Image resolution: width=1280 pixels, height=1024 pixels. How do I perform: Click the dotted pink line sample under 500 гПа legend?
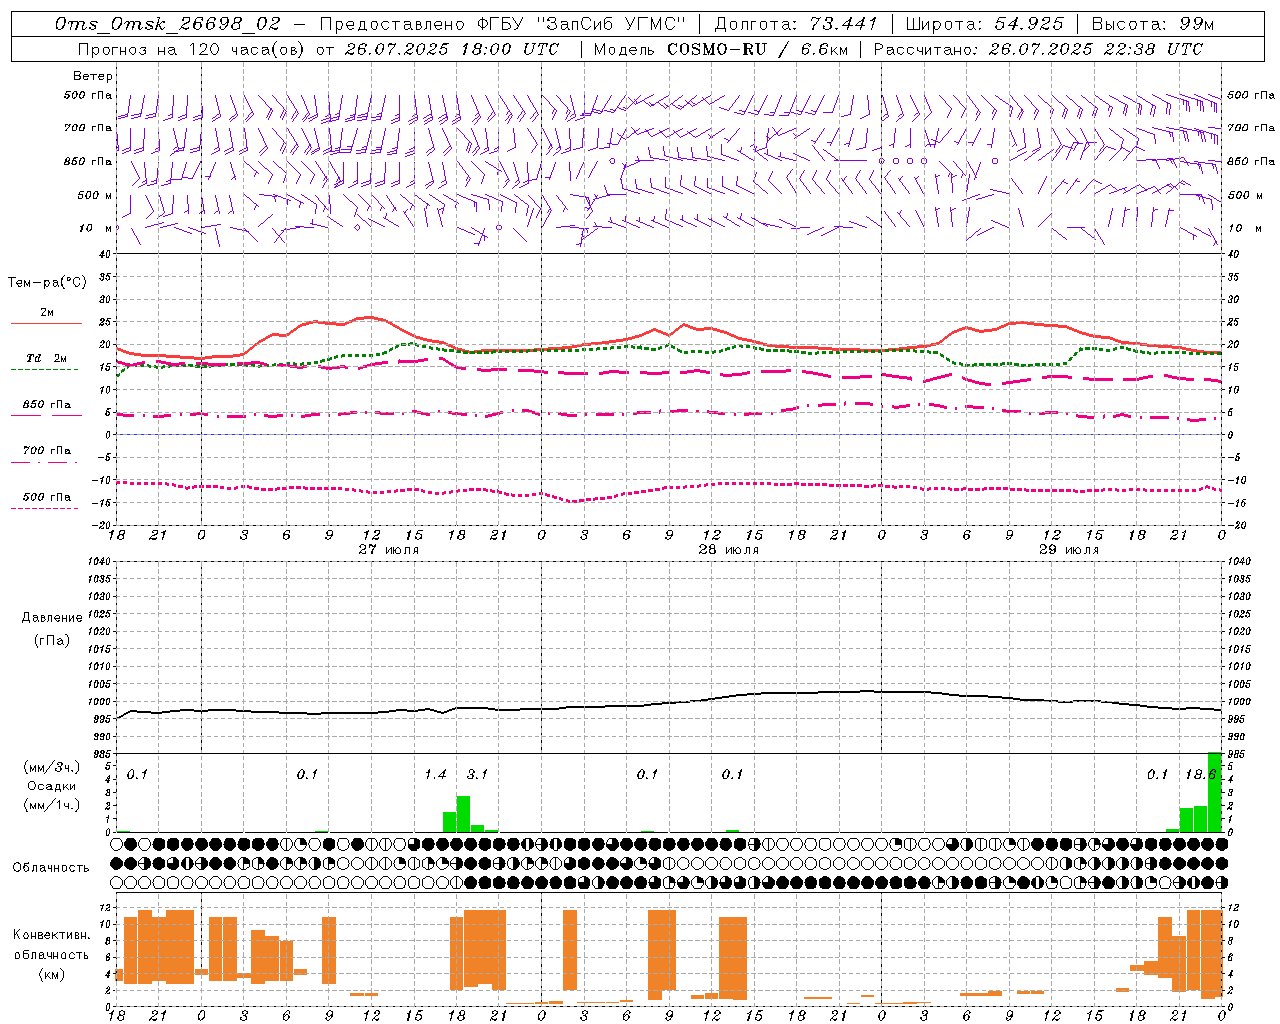click(x=45, y=509)
